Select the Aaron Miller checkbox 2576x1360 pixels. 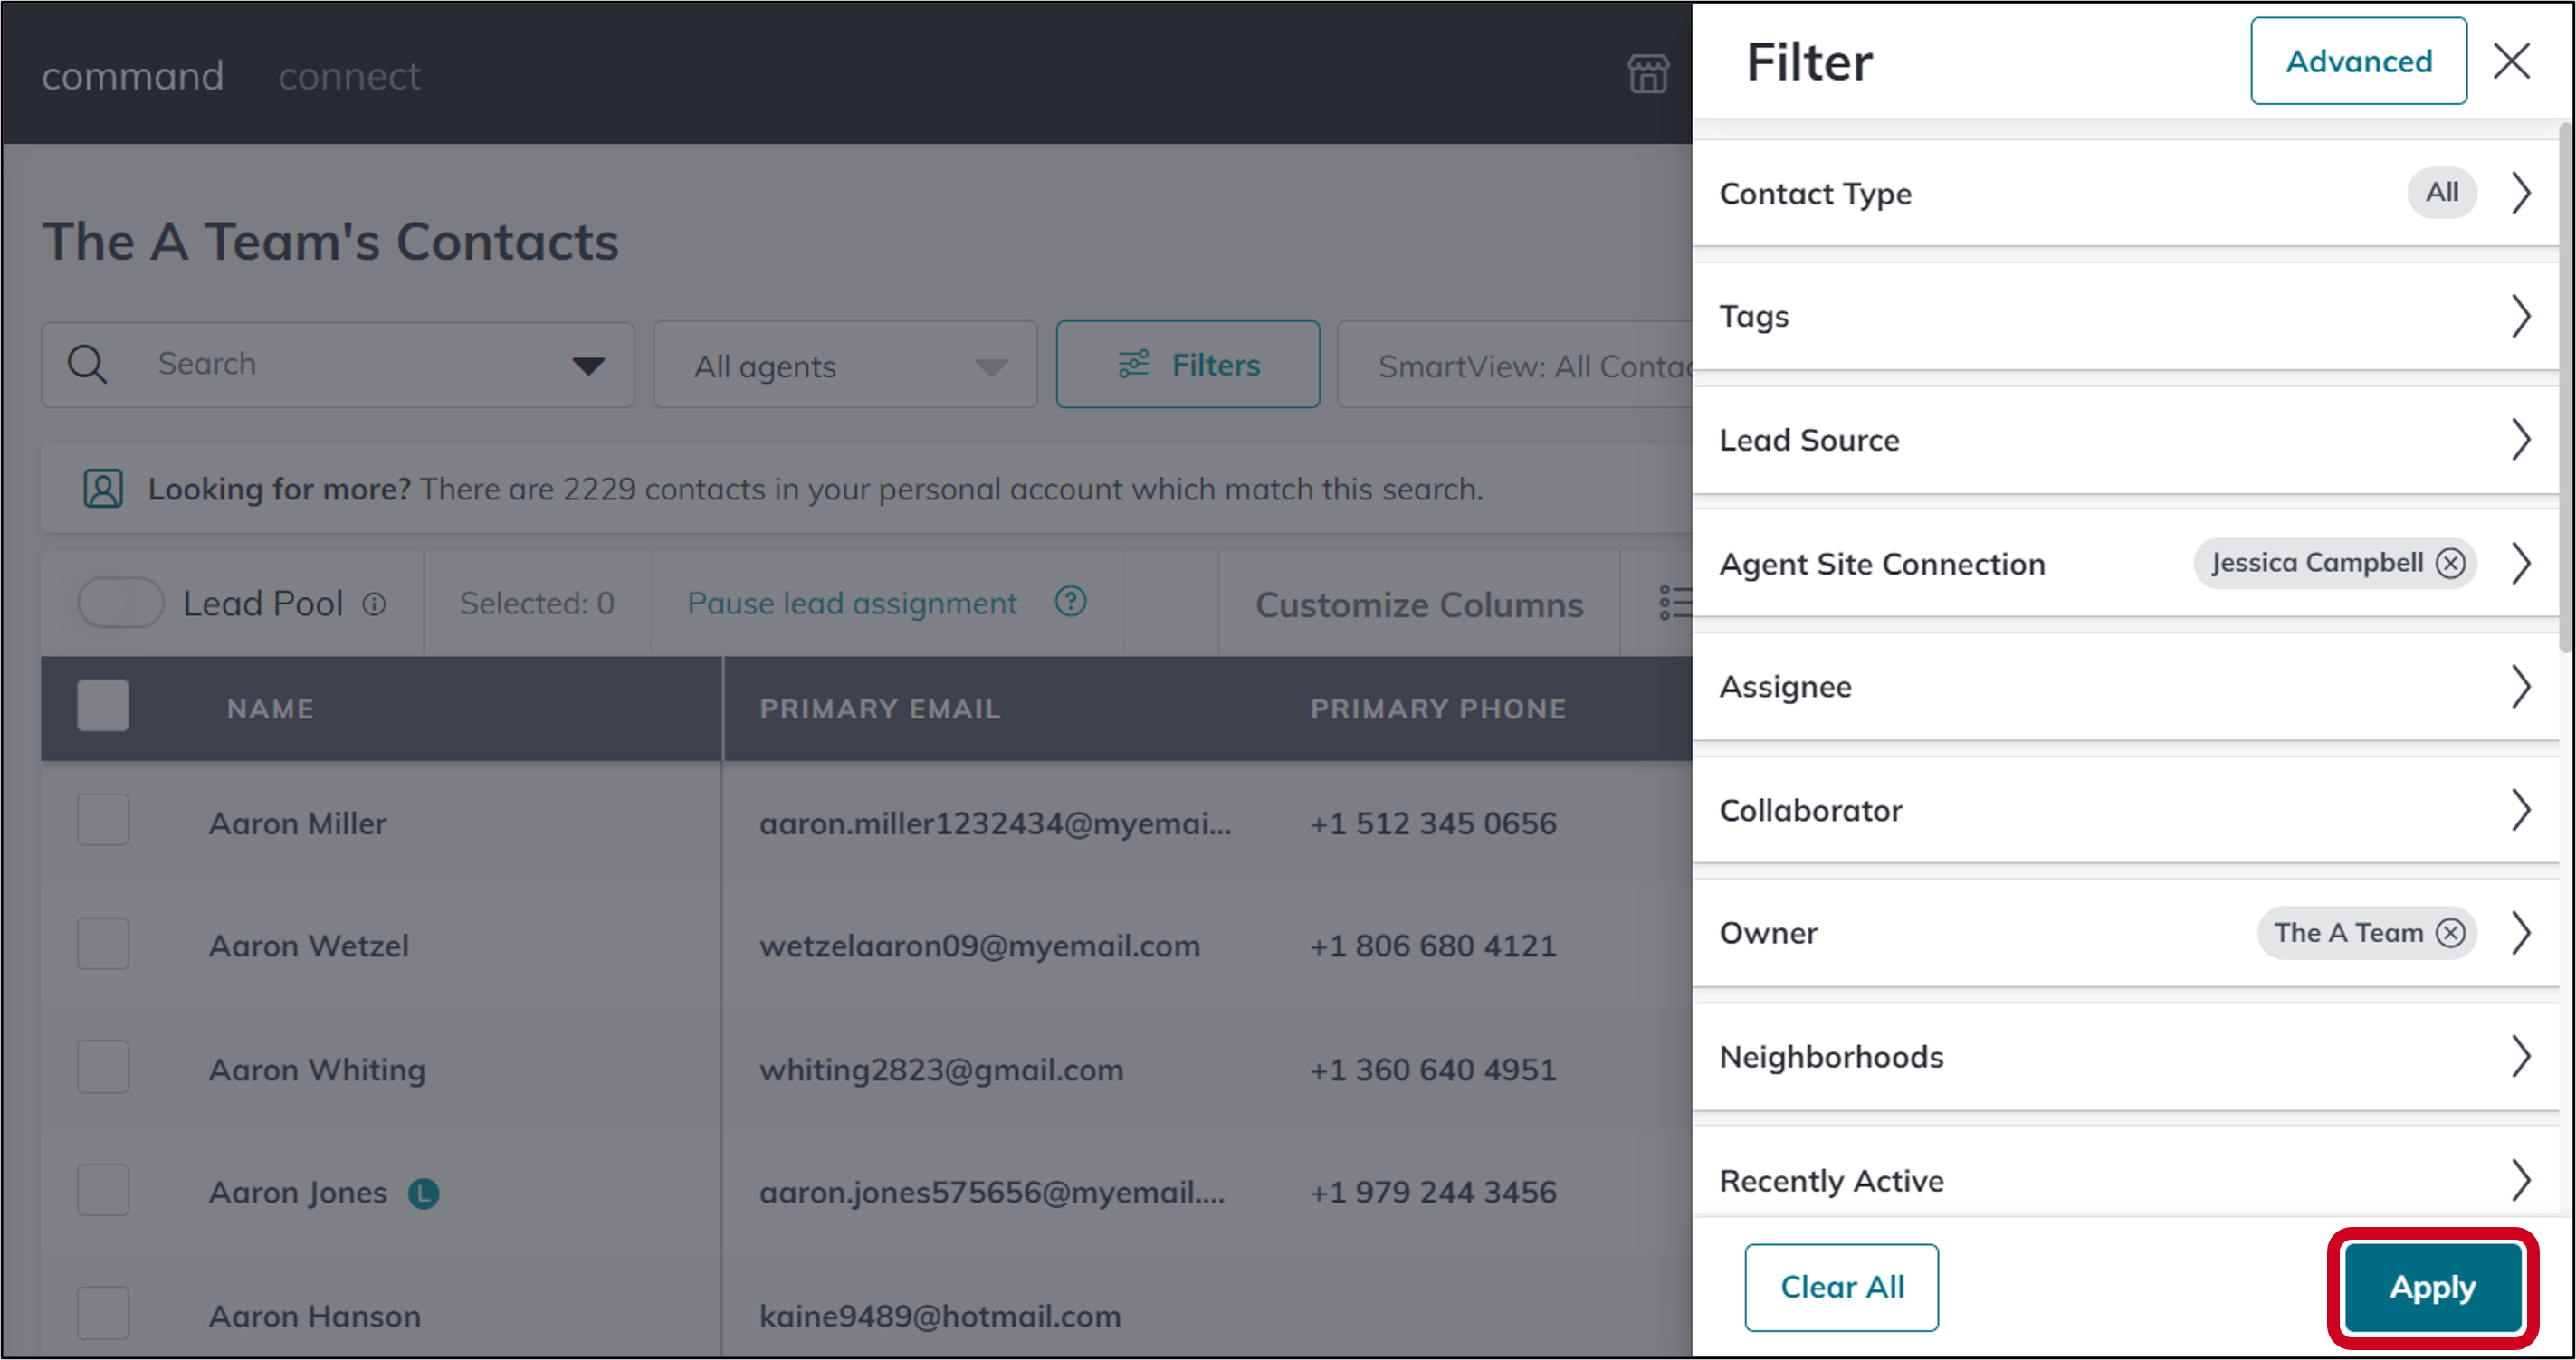click(x=103, y=820)
